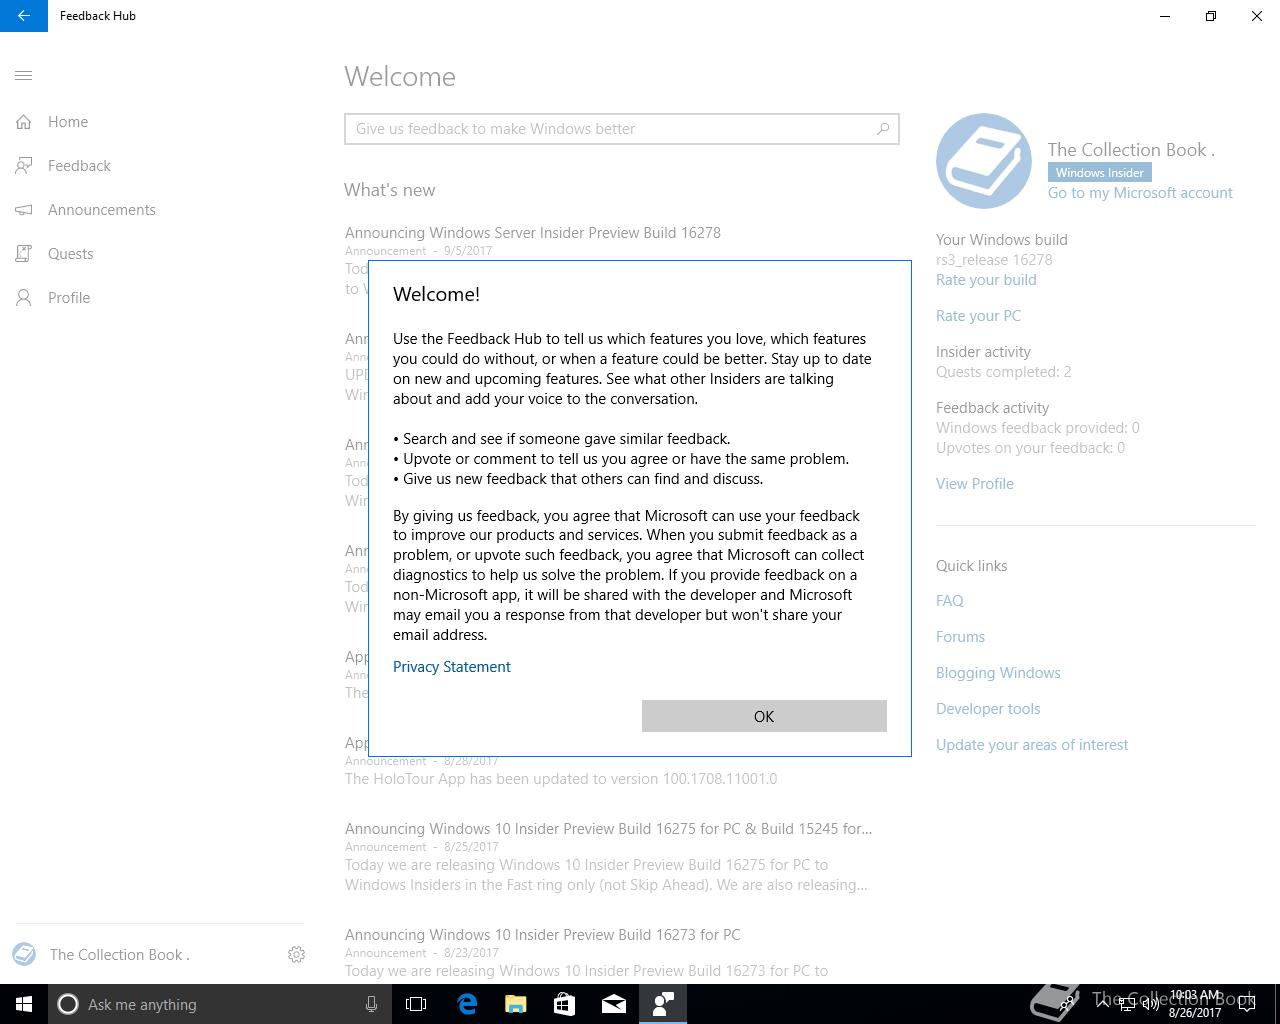Click Rate your PC link
The width and height of the screenshot is (1280, 1024).
pyautogui.click(x=978, y=316)
